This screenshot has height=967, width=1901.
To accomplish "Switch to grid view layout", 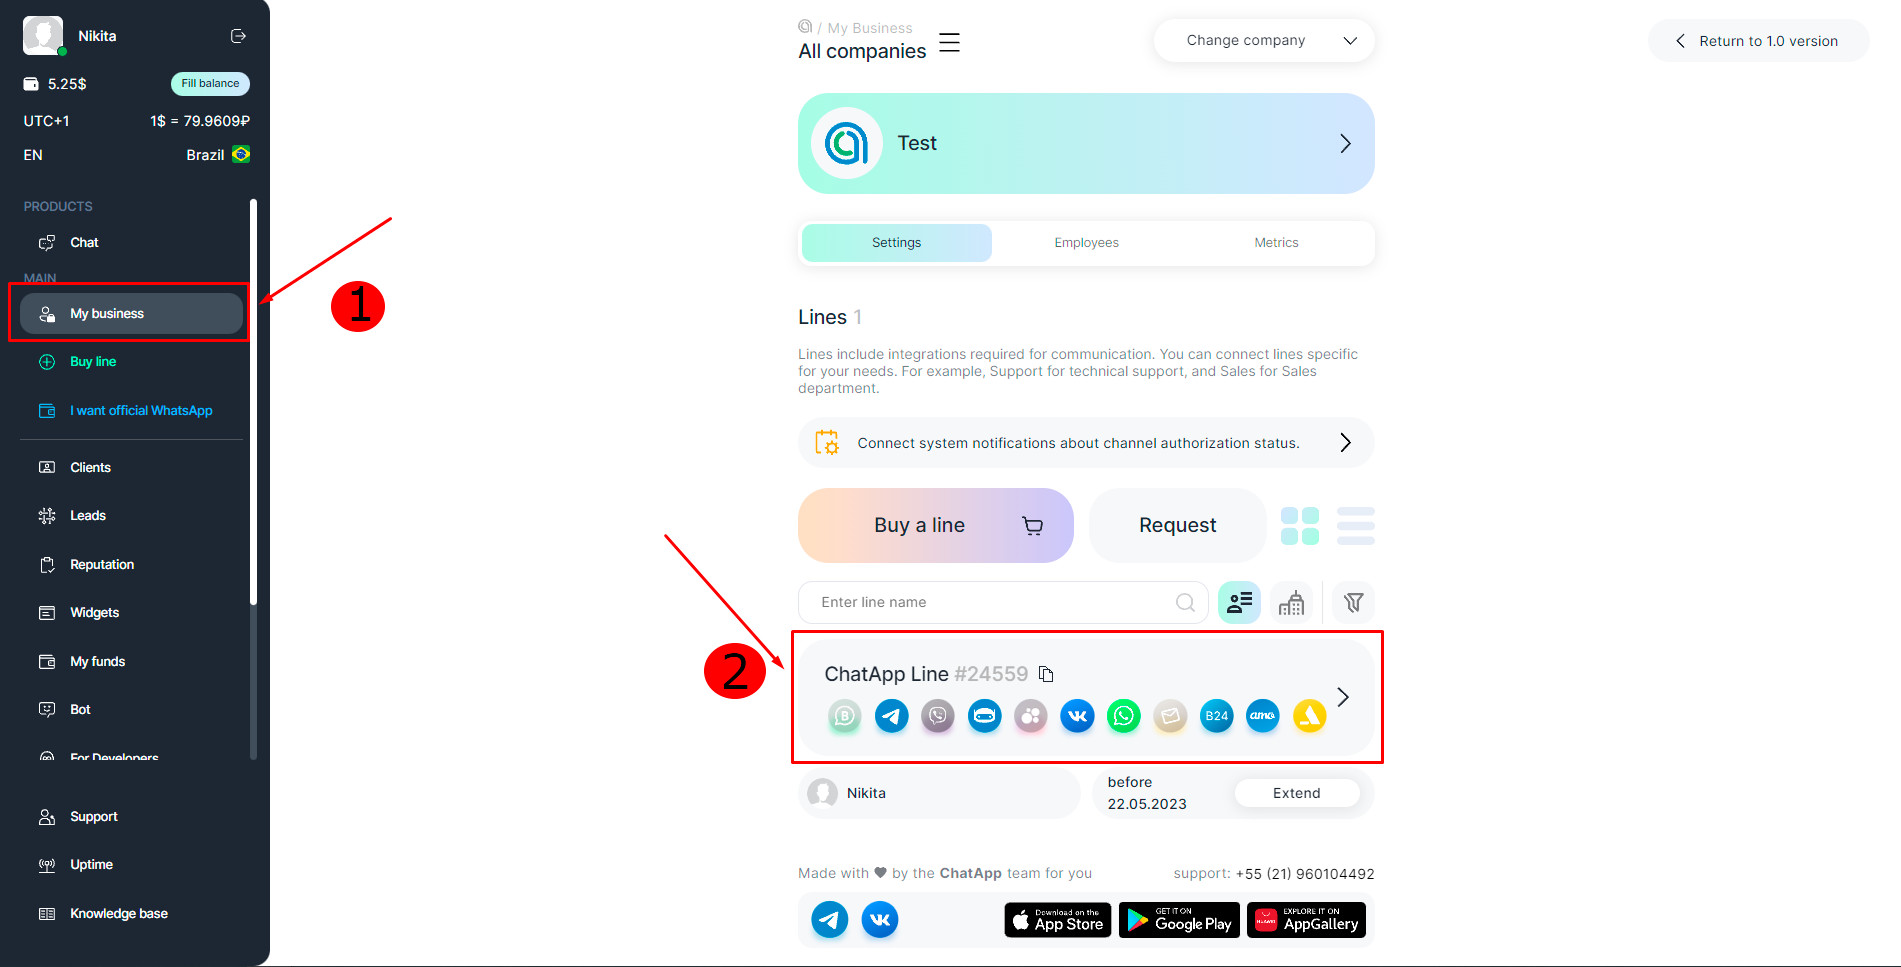I will pos(1300,526).
